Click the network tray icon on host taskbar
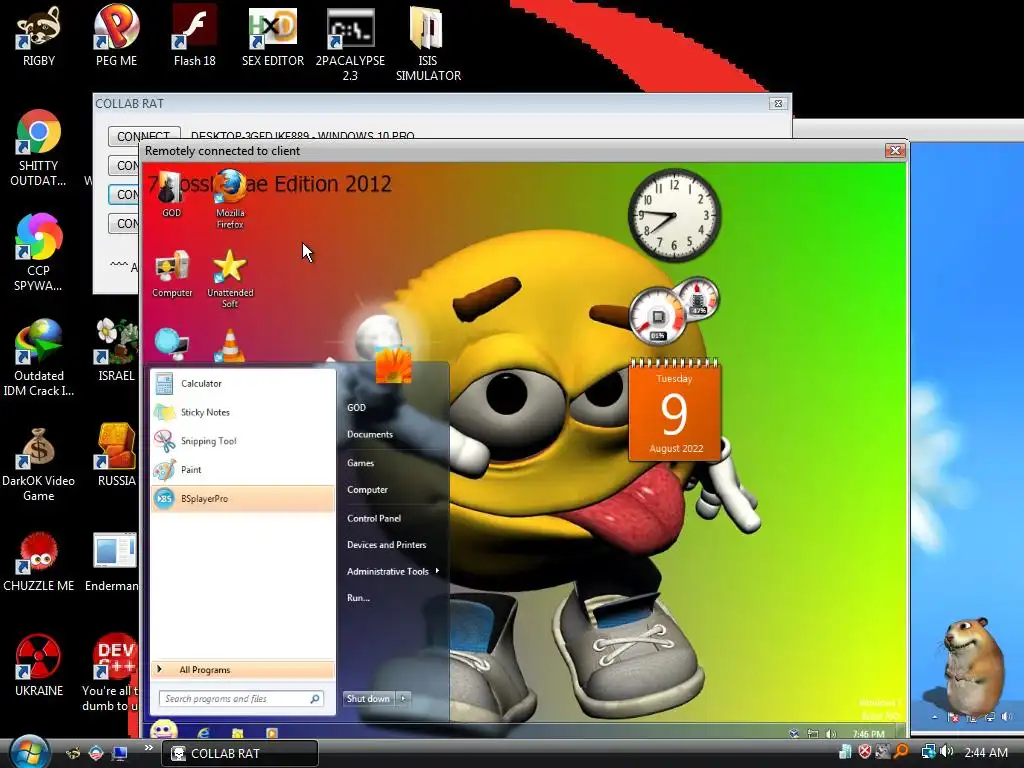 coord(928,752)
